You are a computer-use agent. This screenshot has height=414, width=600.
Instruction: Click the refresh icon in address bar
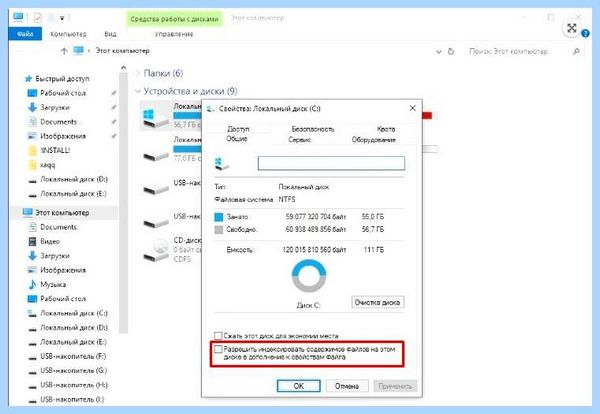pyautogui.click(x=451, y=51)
